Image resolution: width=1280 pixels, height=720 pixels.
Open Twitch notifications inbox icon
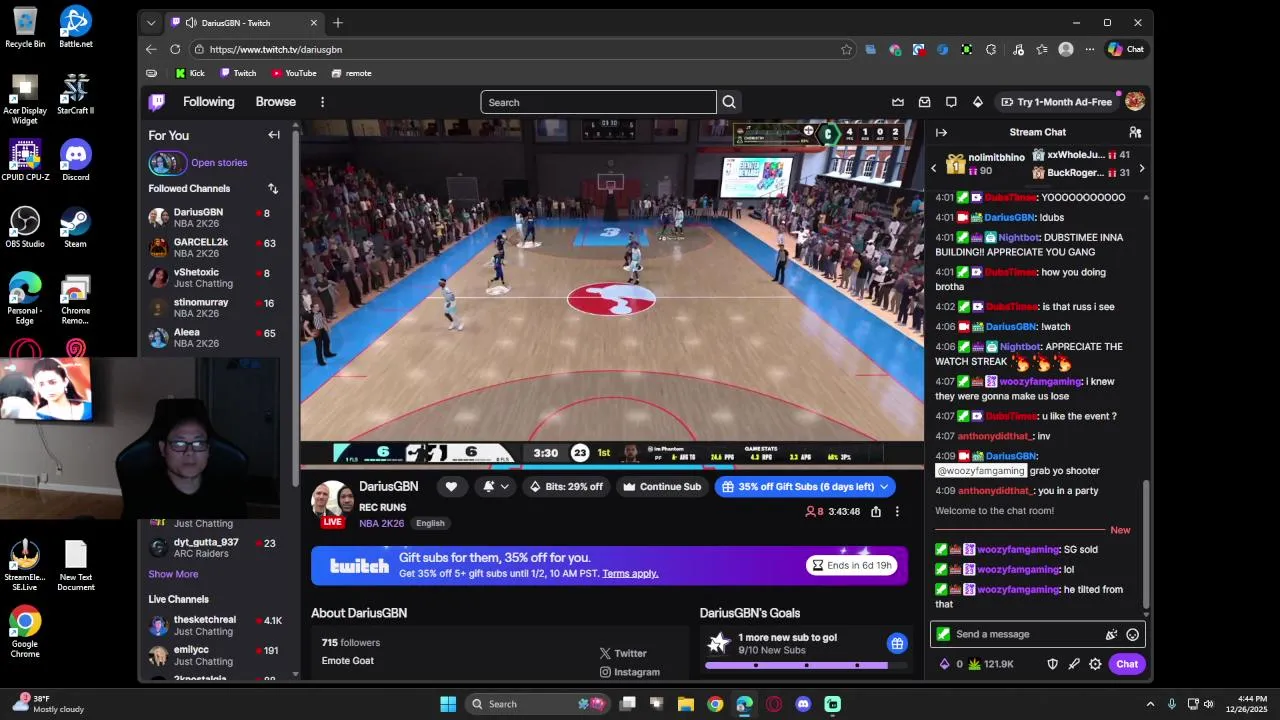pos(925,102)
